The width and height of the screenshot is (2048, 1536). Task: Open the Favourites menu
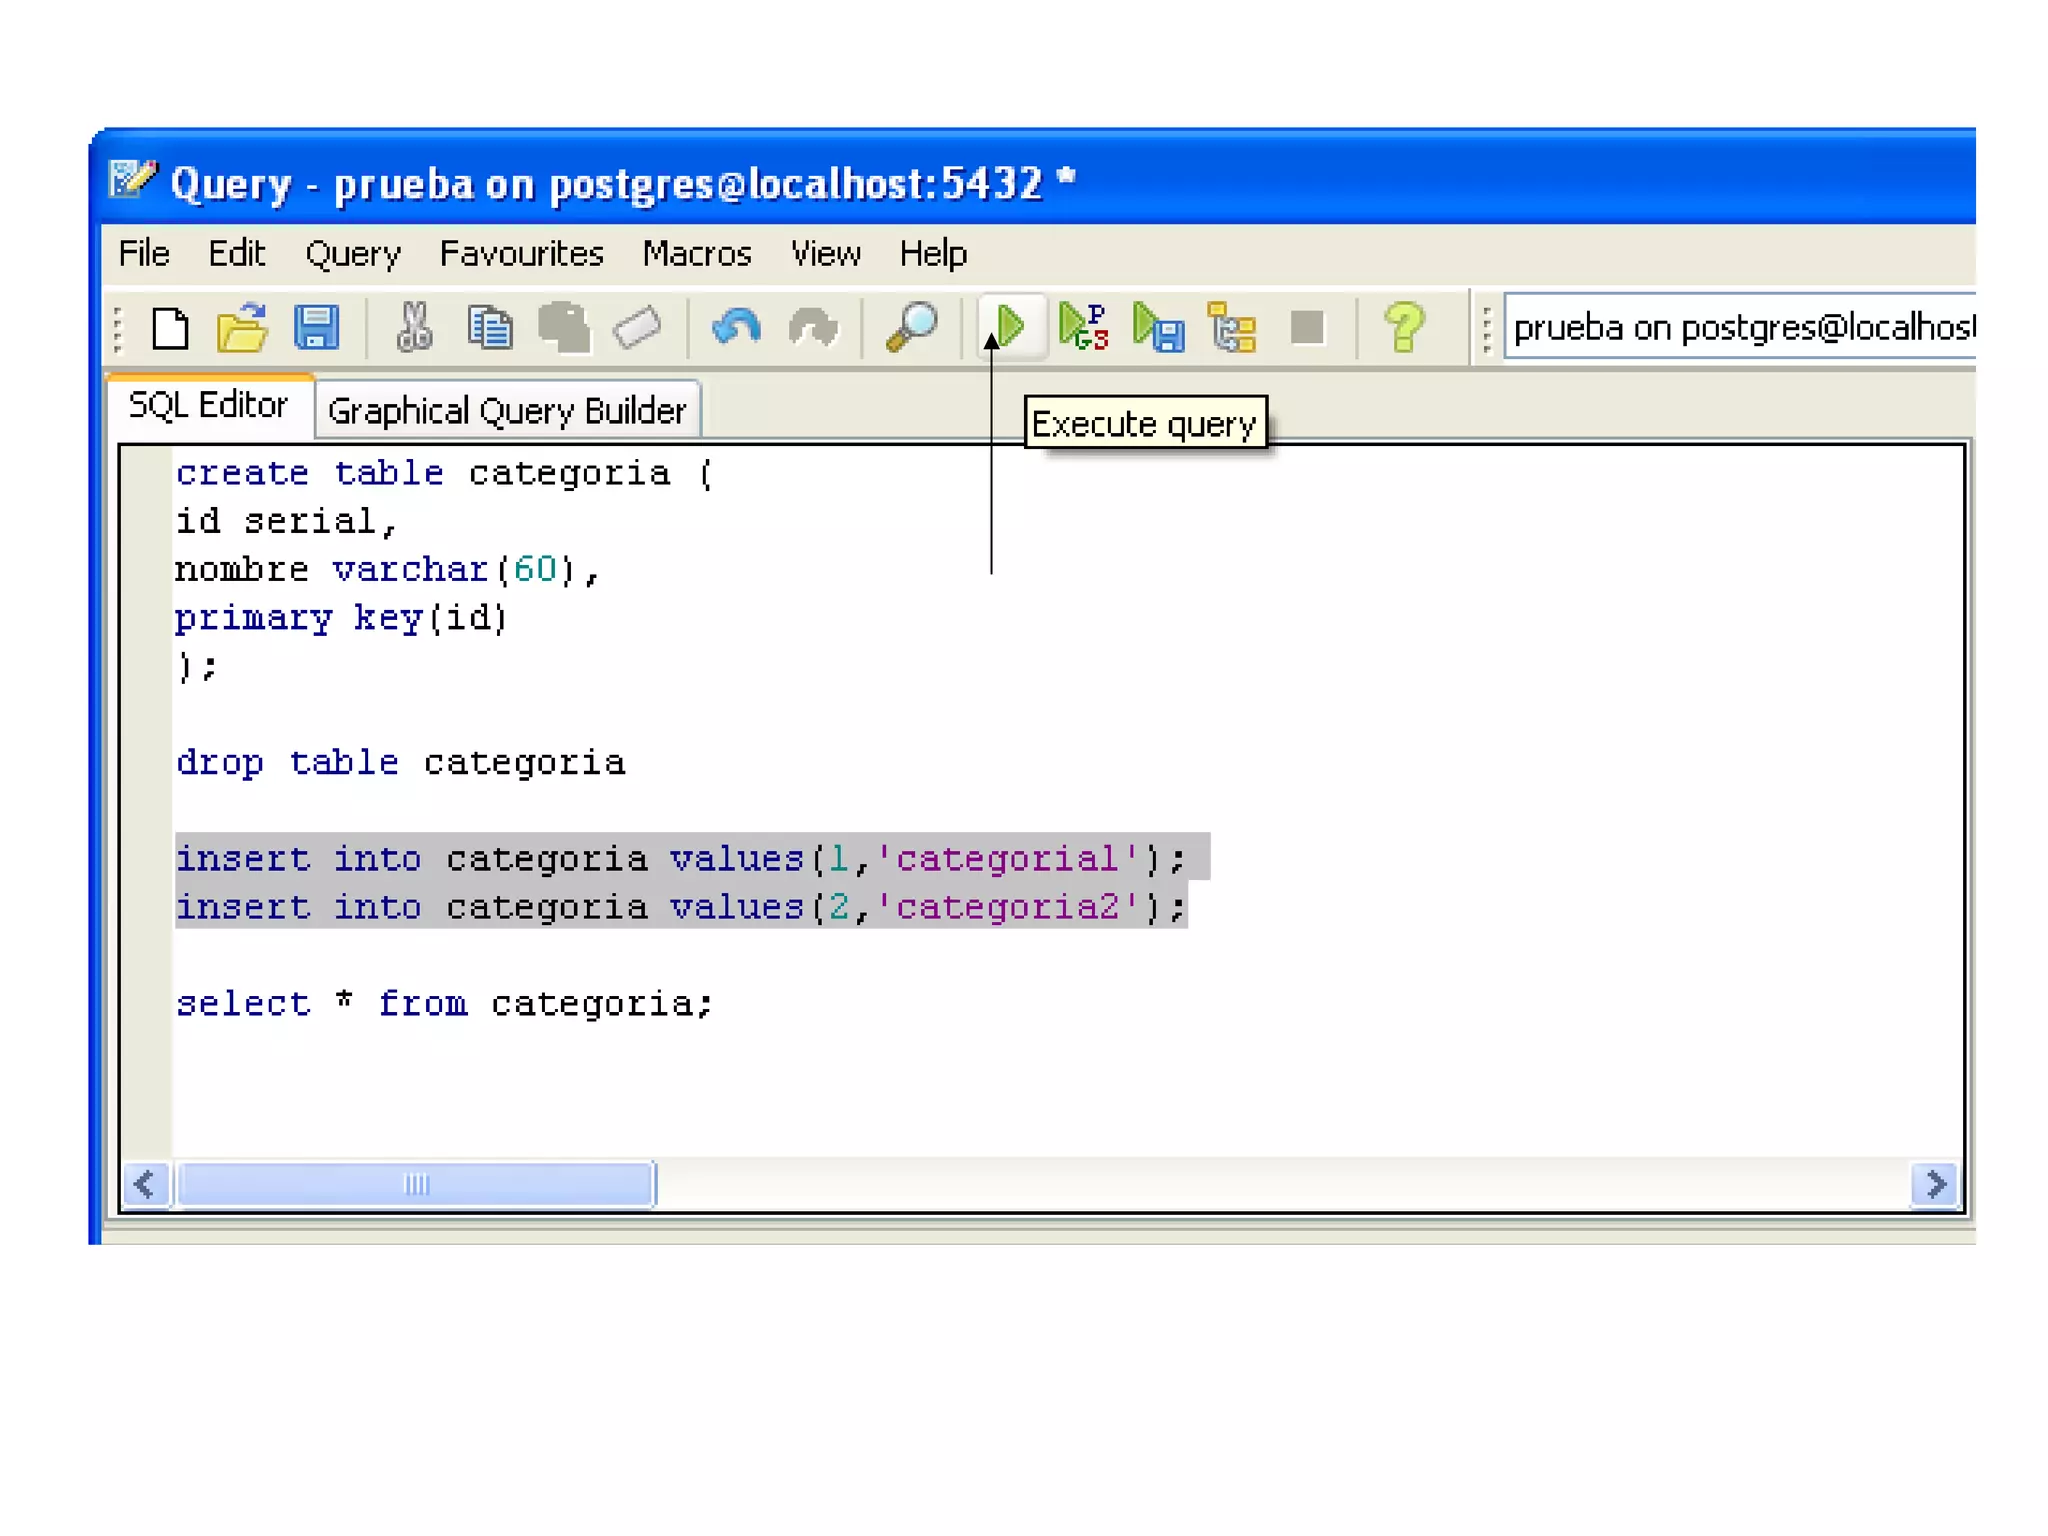521,254
